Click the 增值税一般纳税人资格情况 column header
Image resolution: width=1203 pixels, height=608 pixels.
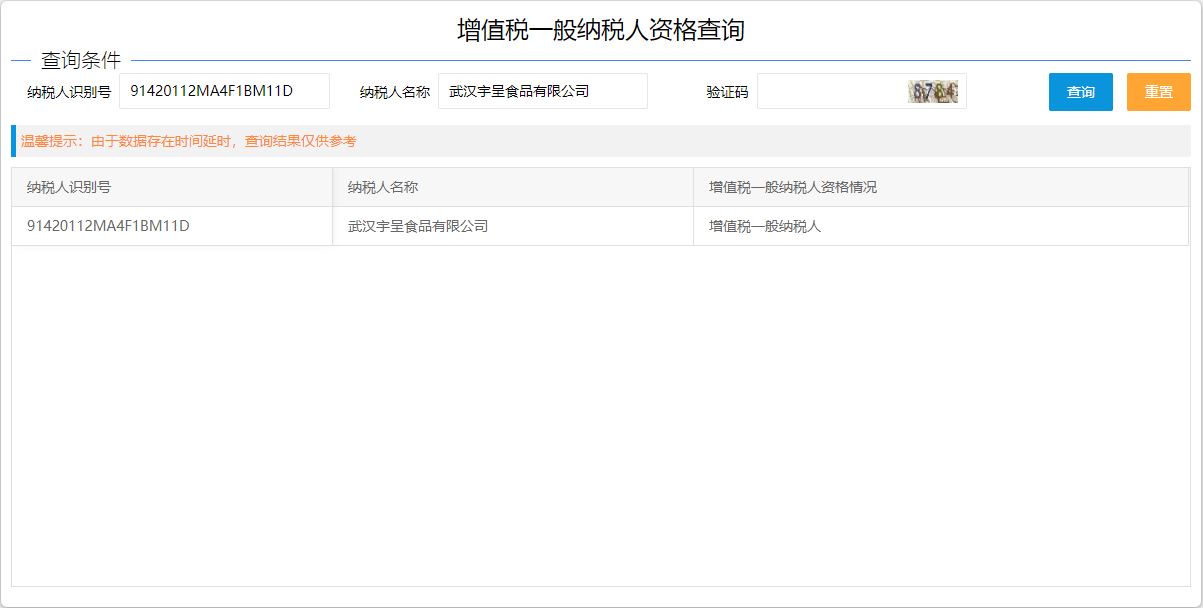pos(793,187)
